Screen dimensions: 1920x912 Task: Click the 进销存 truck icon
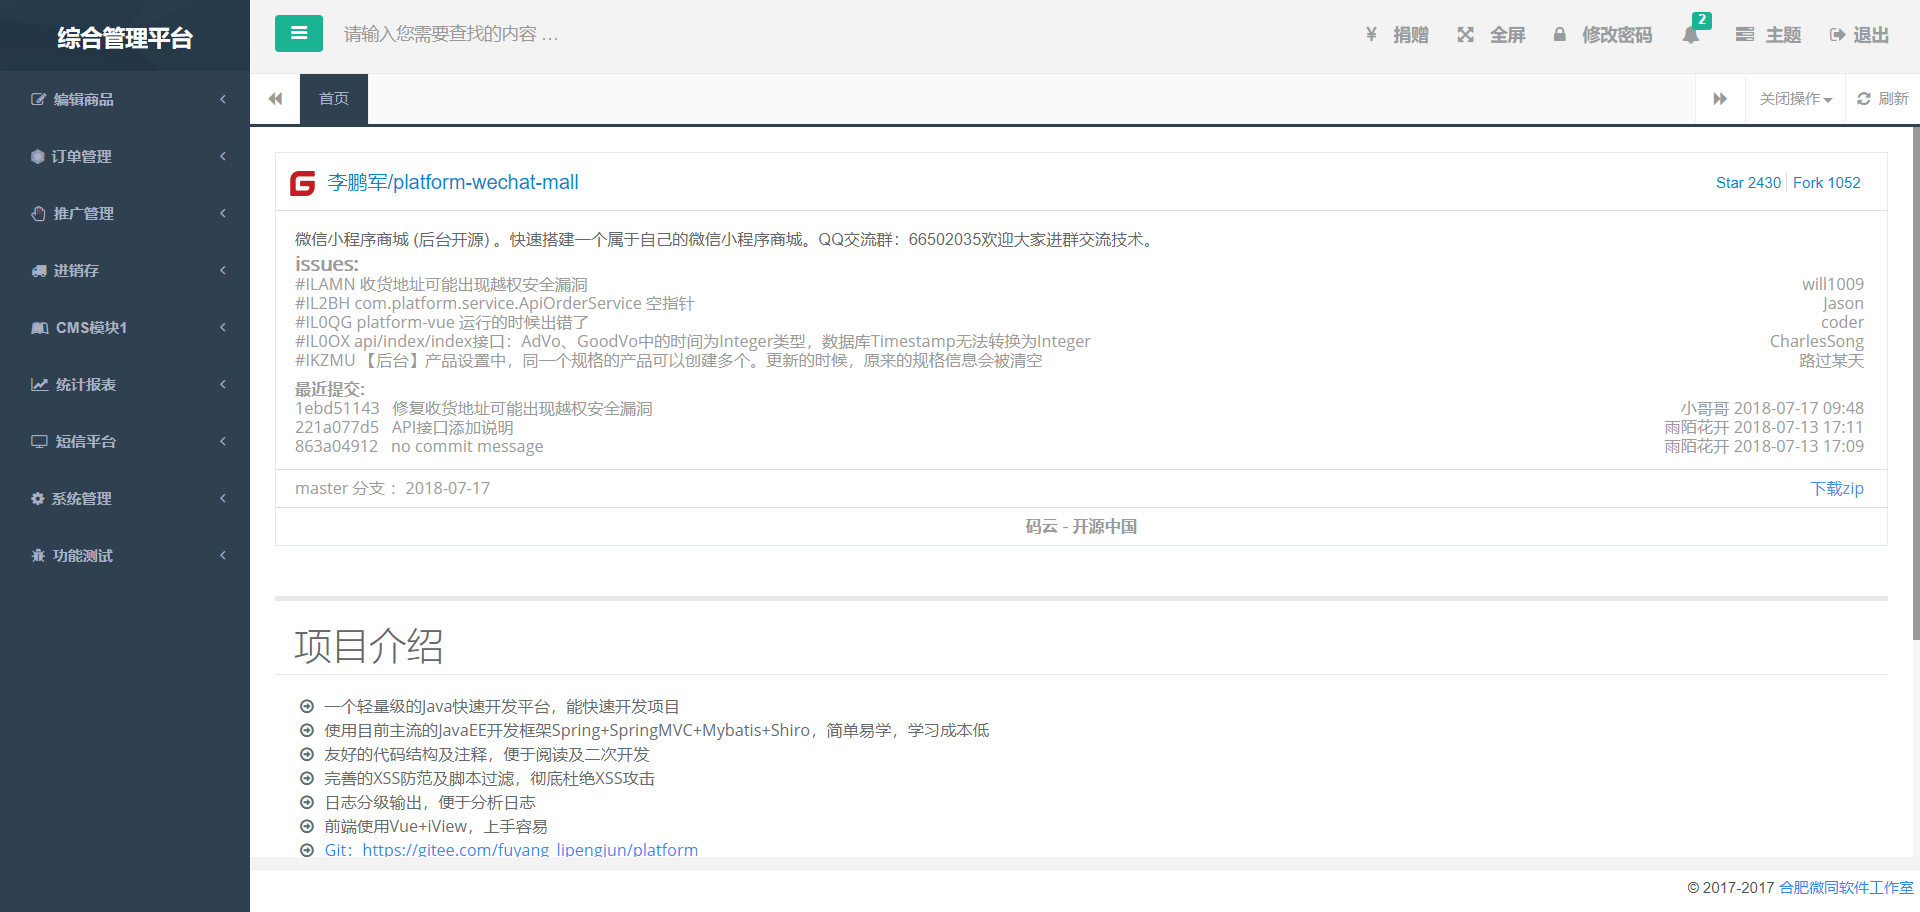[x=39, y=270]
